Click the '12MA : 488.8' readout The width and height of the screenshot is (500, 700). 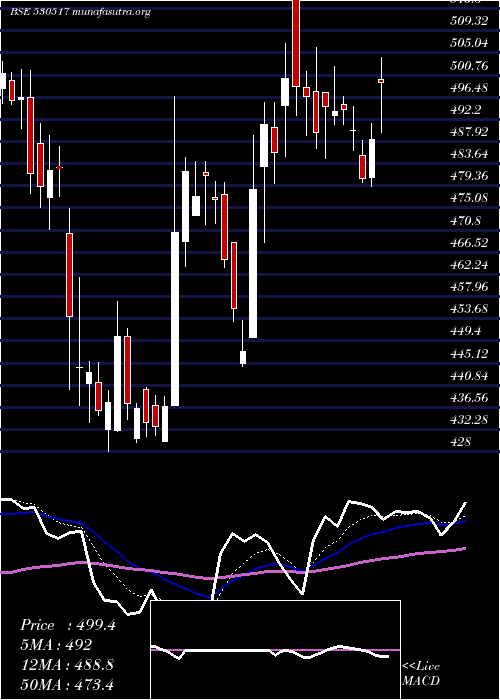(67, 664)
